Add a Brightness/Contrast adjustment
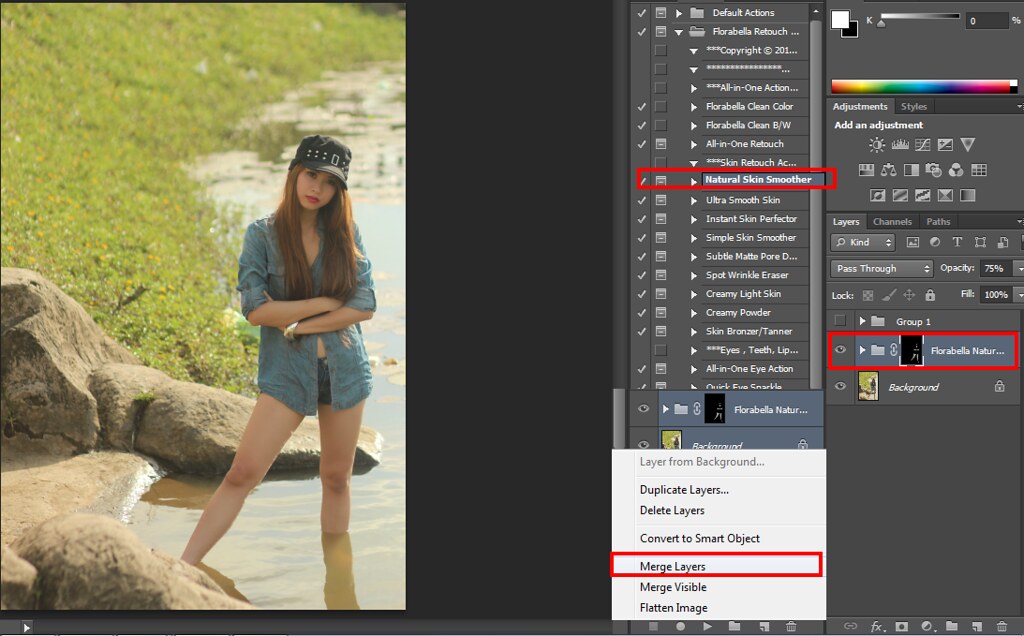1024x636 pixels. (x=877, y=145)
